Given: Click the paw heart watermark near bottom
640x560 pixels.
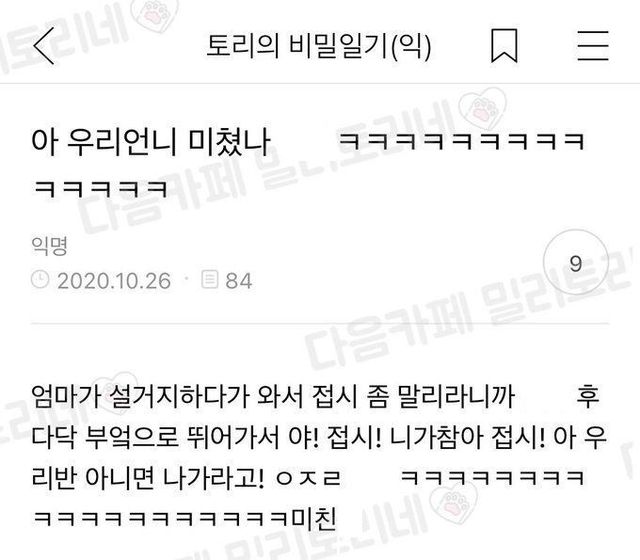Looking at the screenshot, I should 454,503.
